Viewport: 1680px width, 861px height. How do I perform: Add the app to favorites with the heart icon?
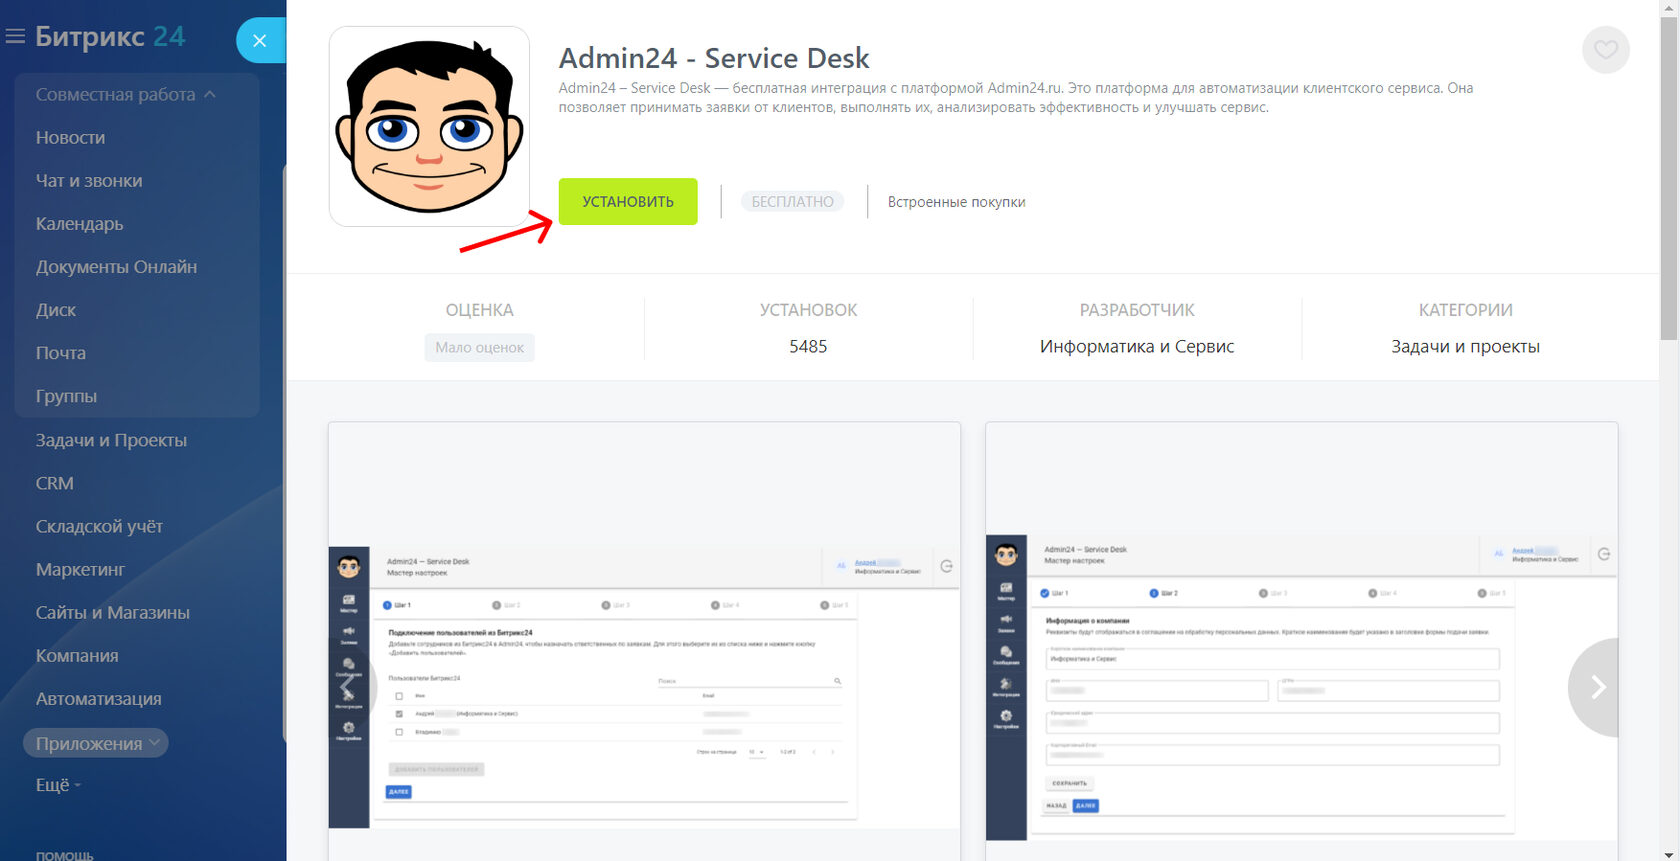(1606, 49)
